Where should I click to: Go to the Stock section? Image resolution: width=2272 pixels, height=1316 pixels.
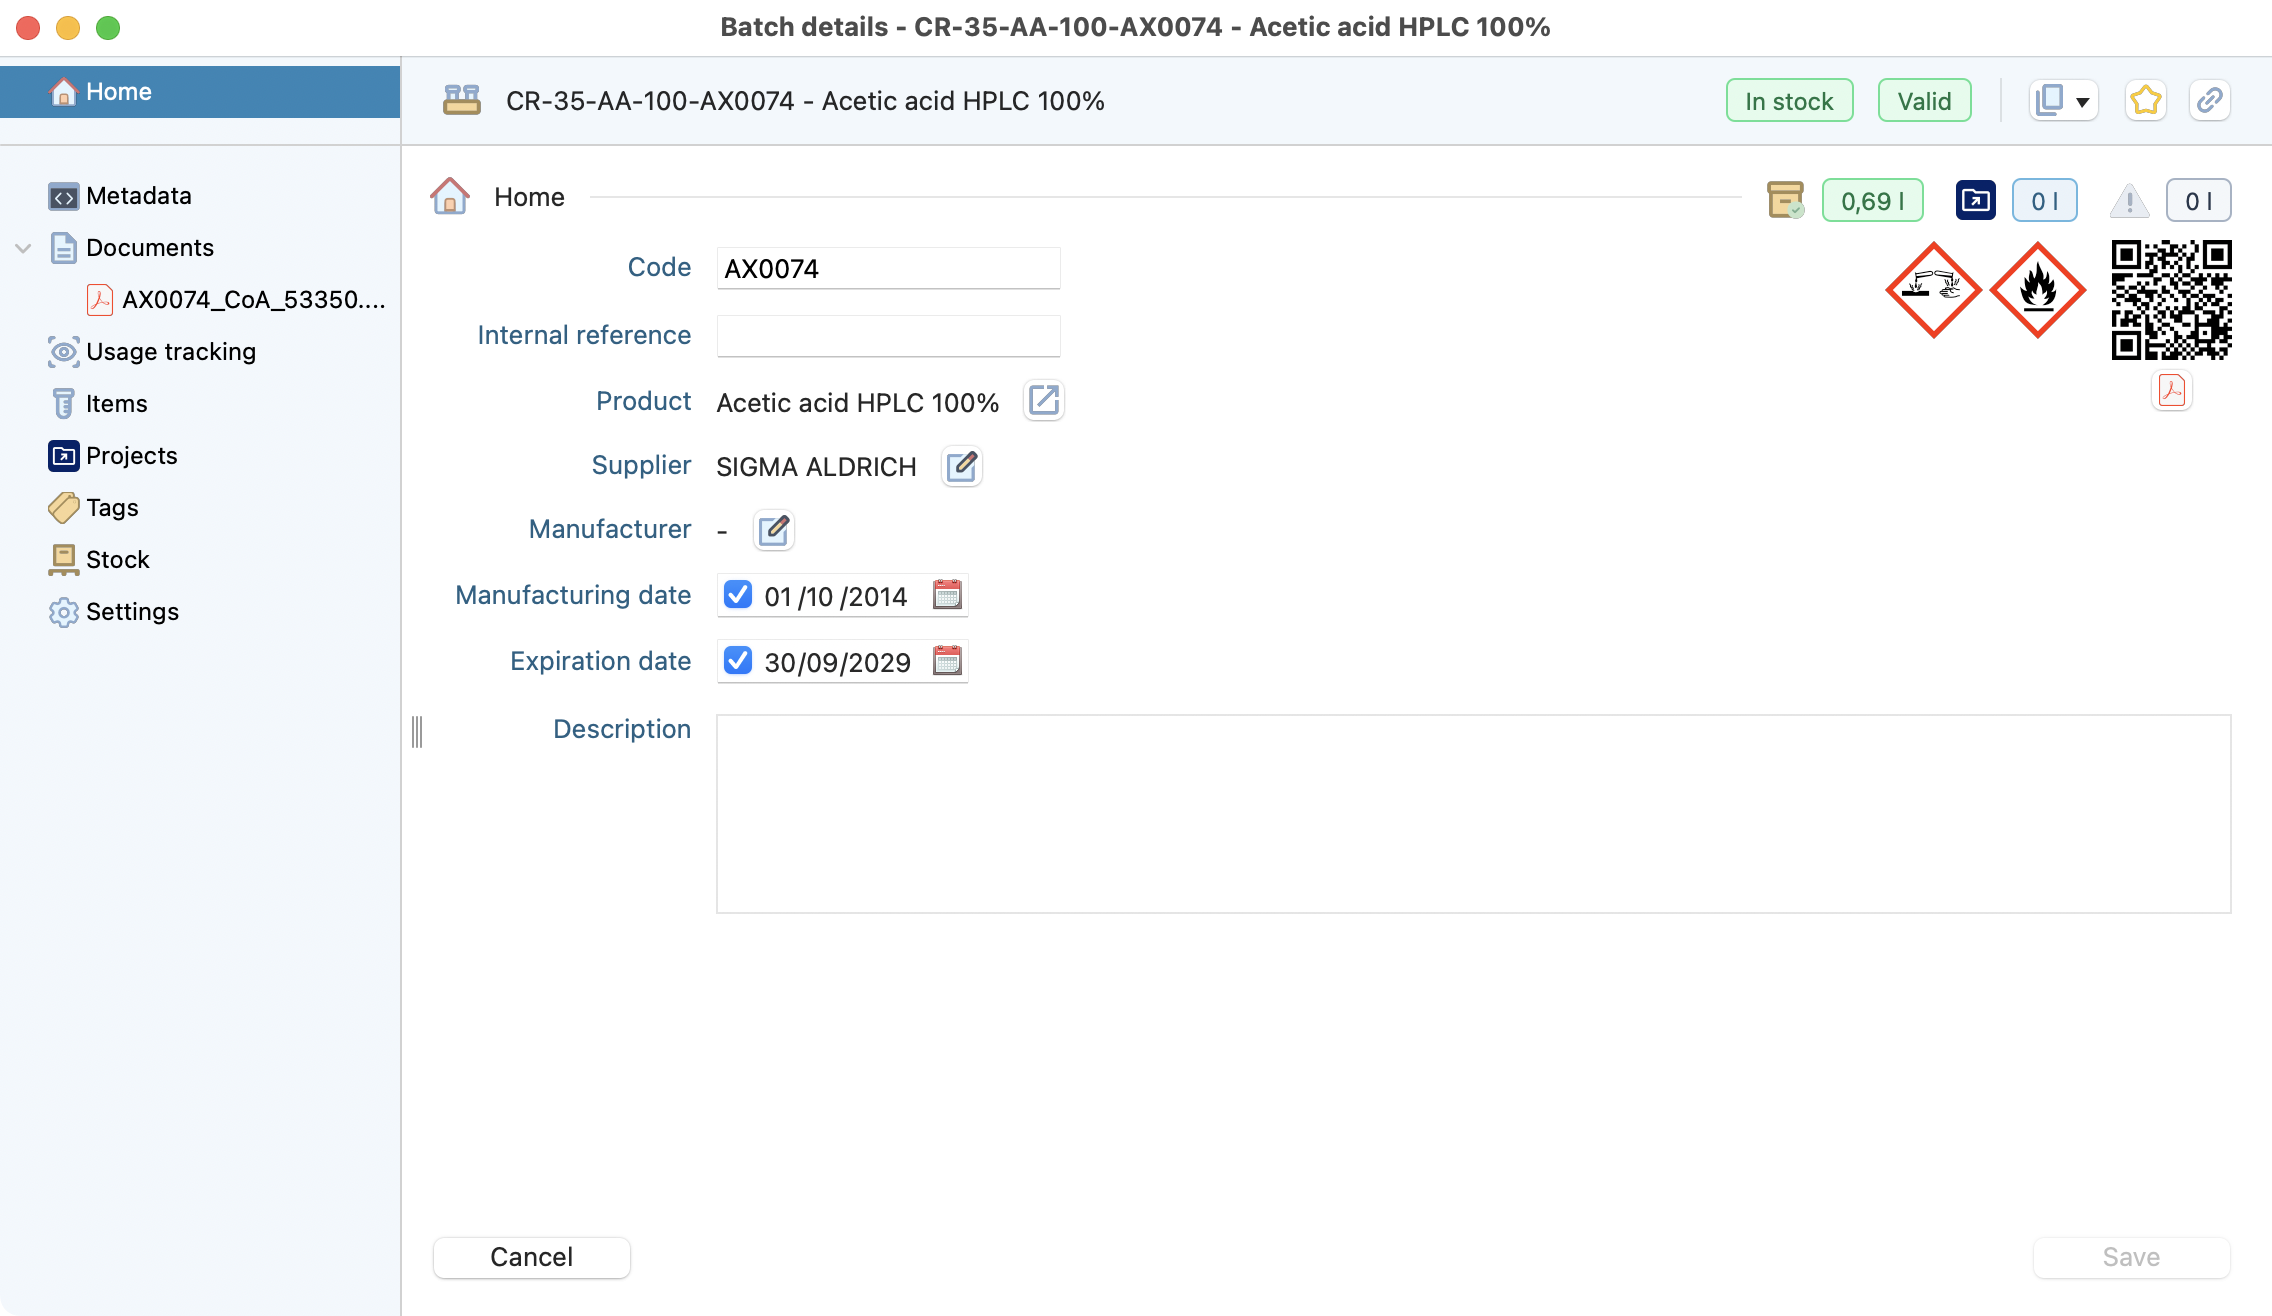pos(117,560)
